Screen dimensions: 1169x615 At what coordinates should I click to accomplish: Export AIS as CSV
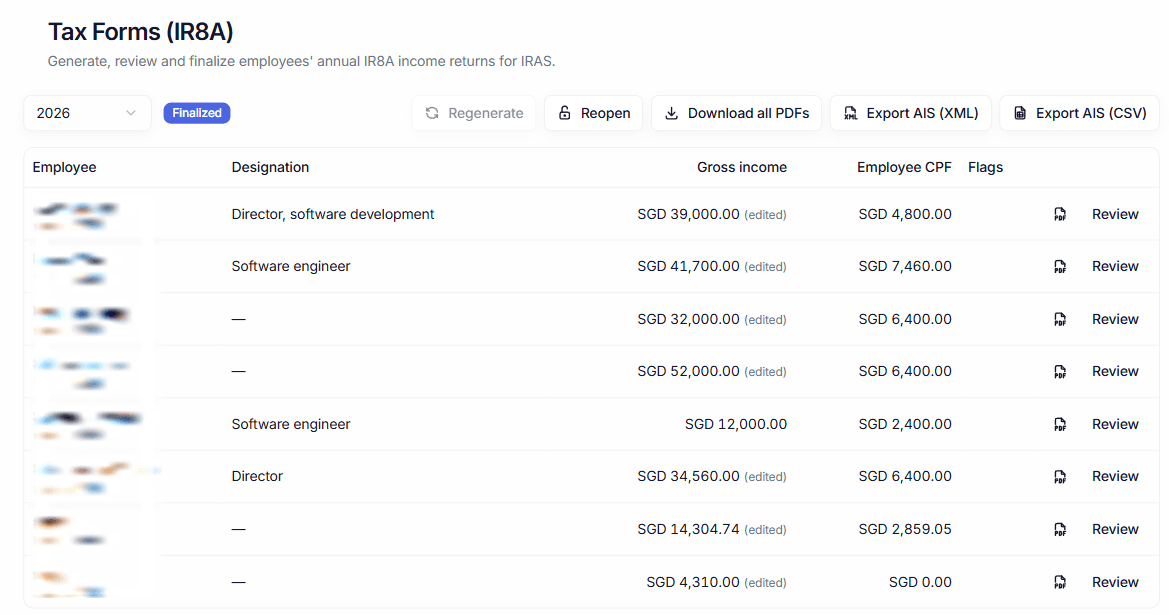pyautogui.click(x=1080, y=113)
